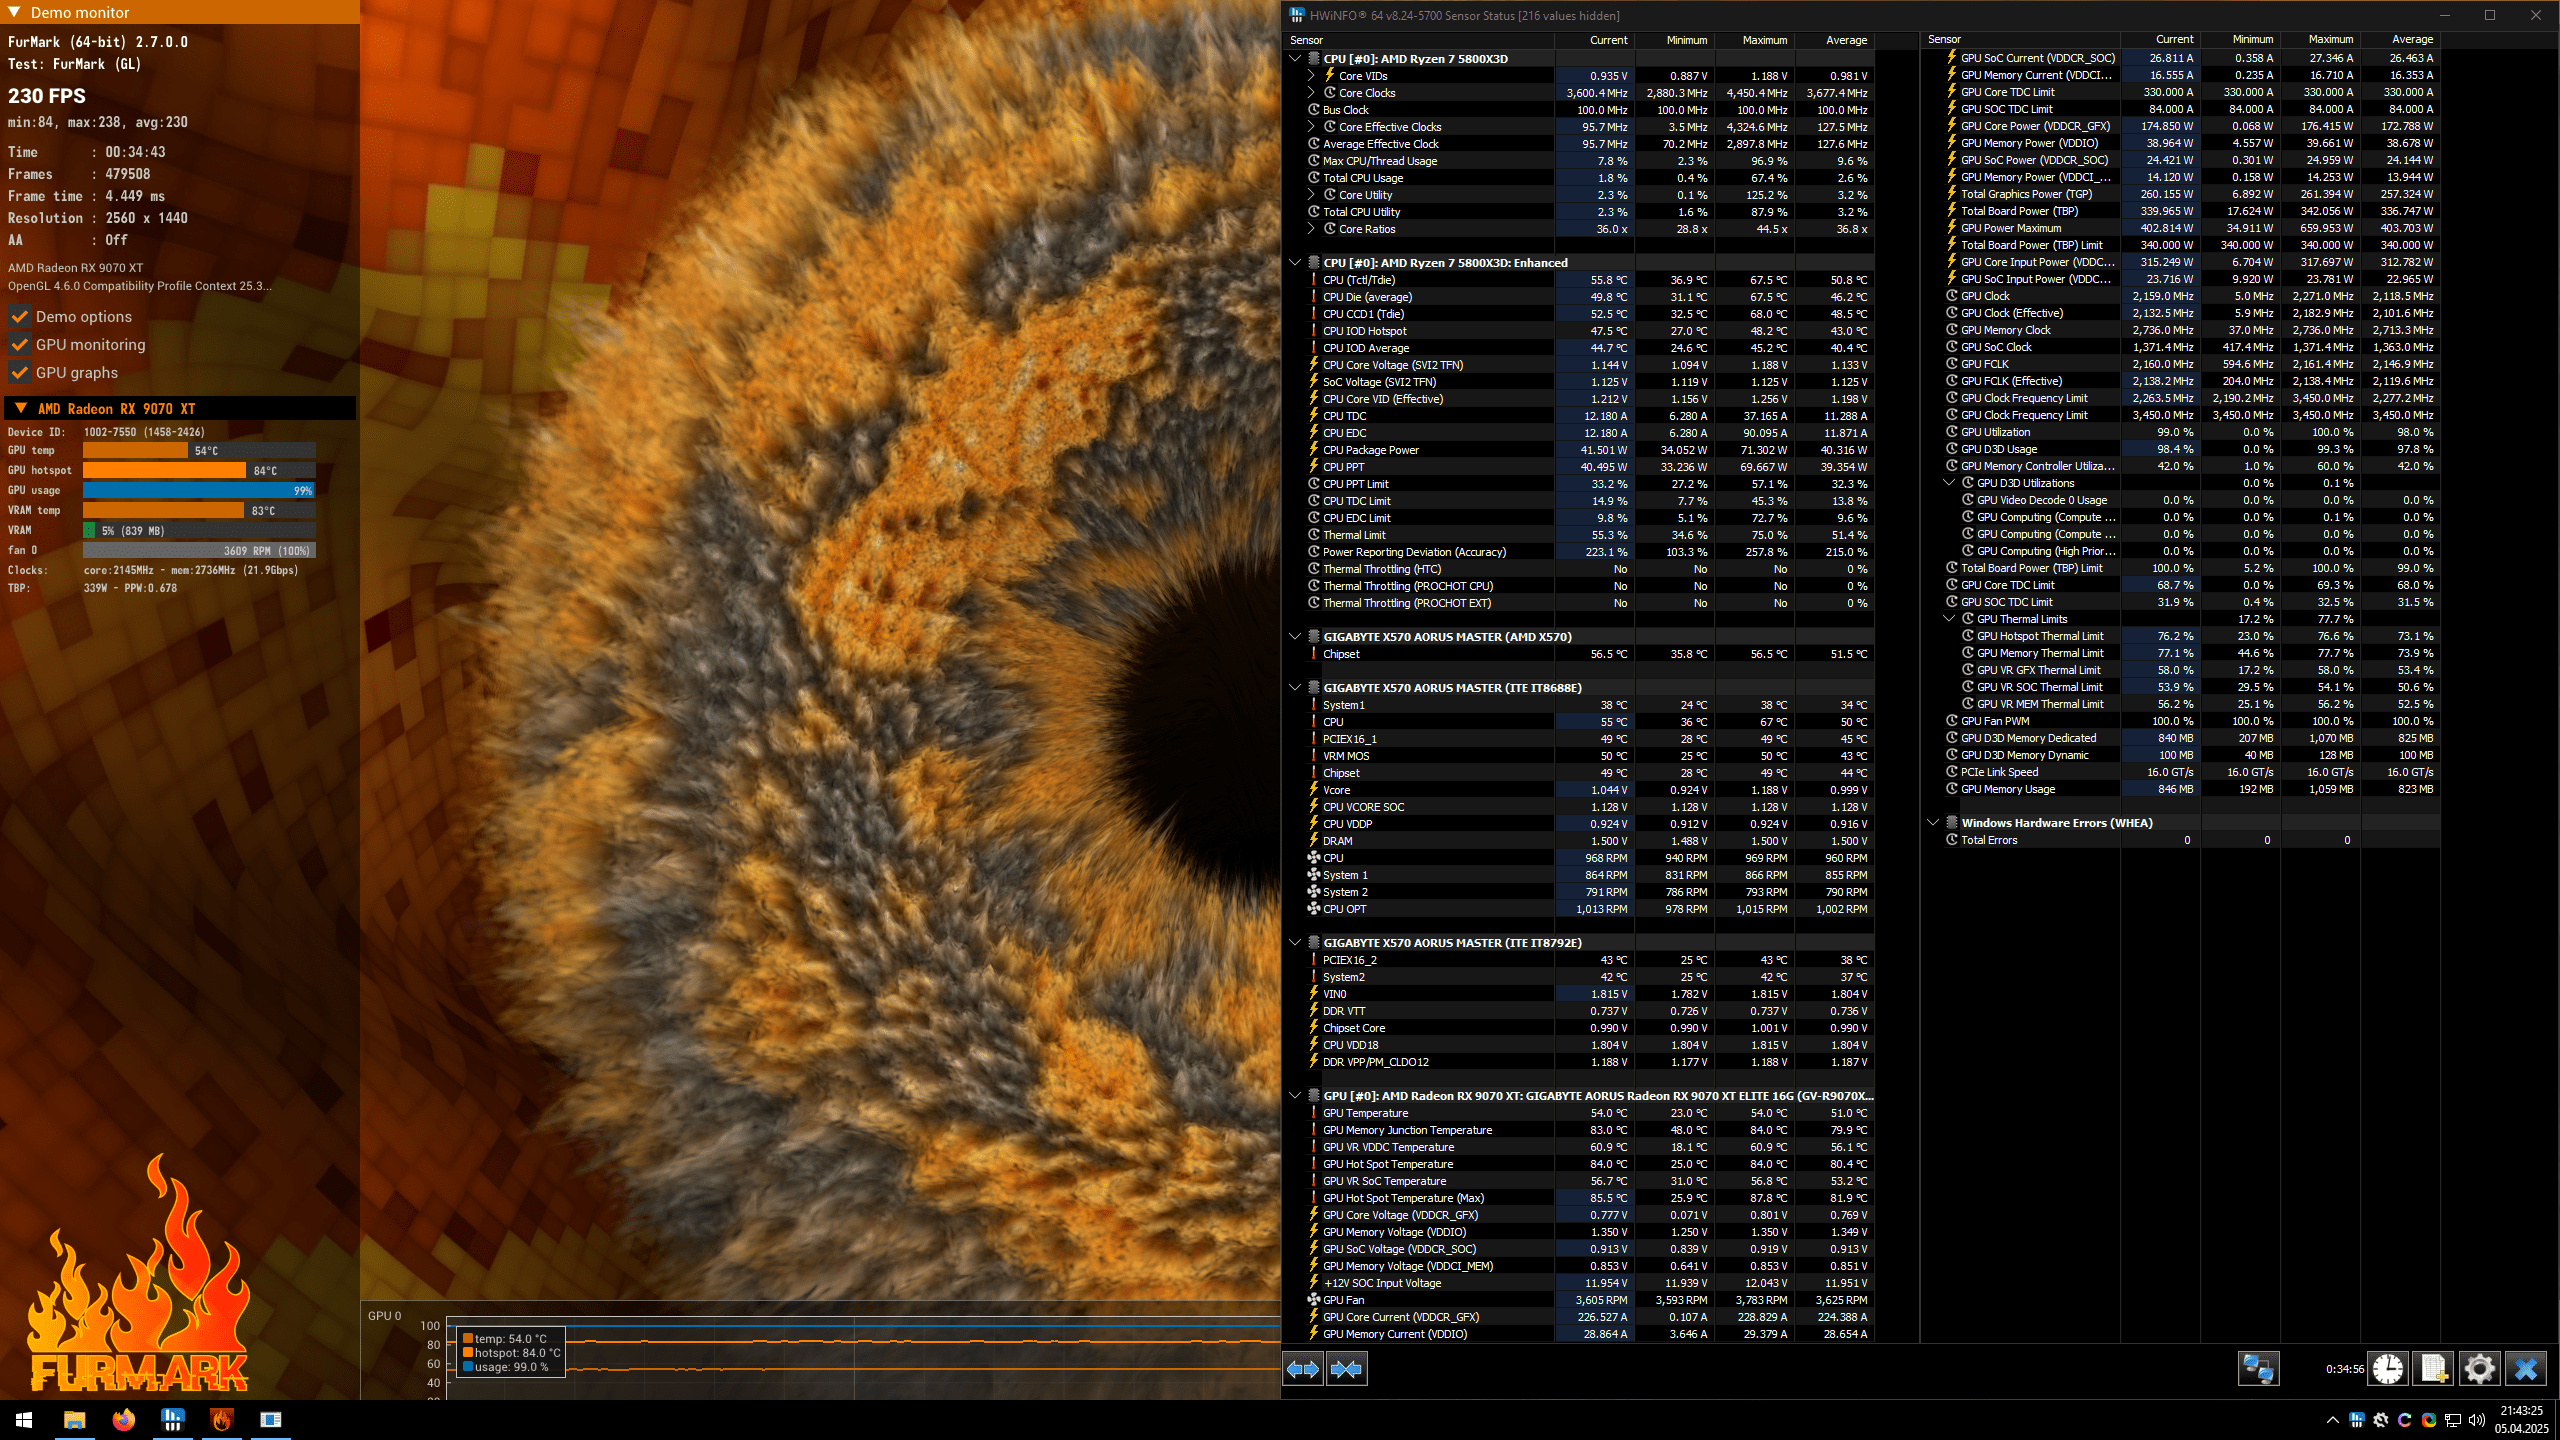Select the PCIe Link Speed row
The height and width of the screenshot is (1440, 2560).
(2180, 772)
